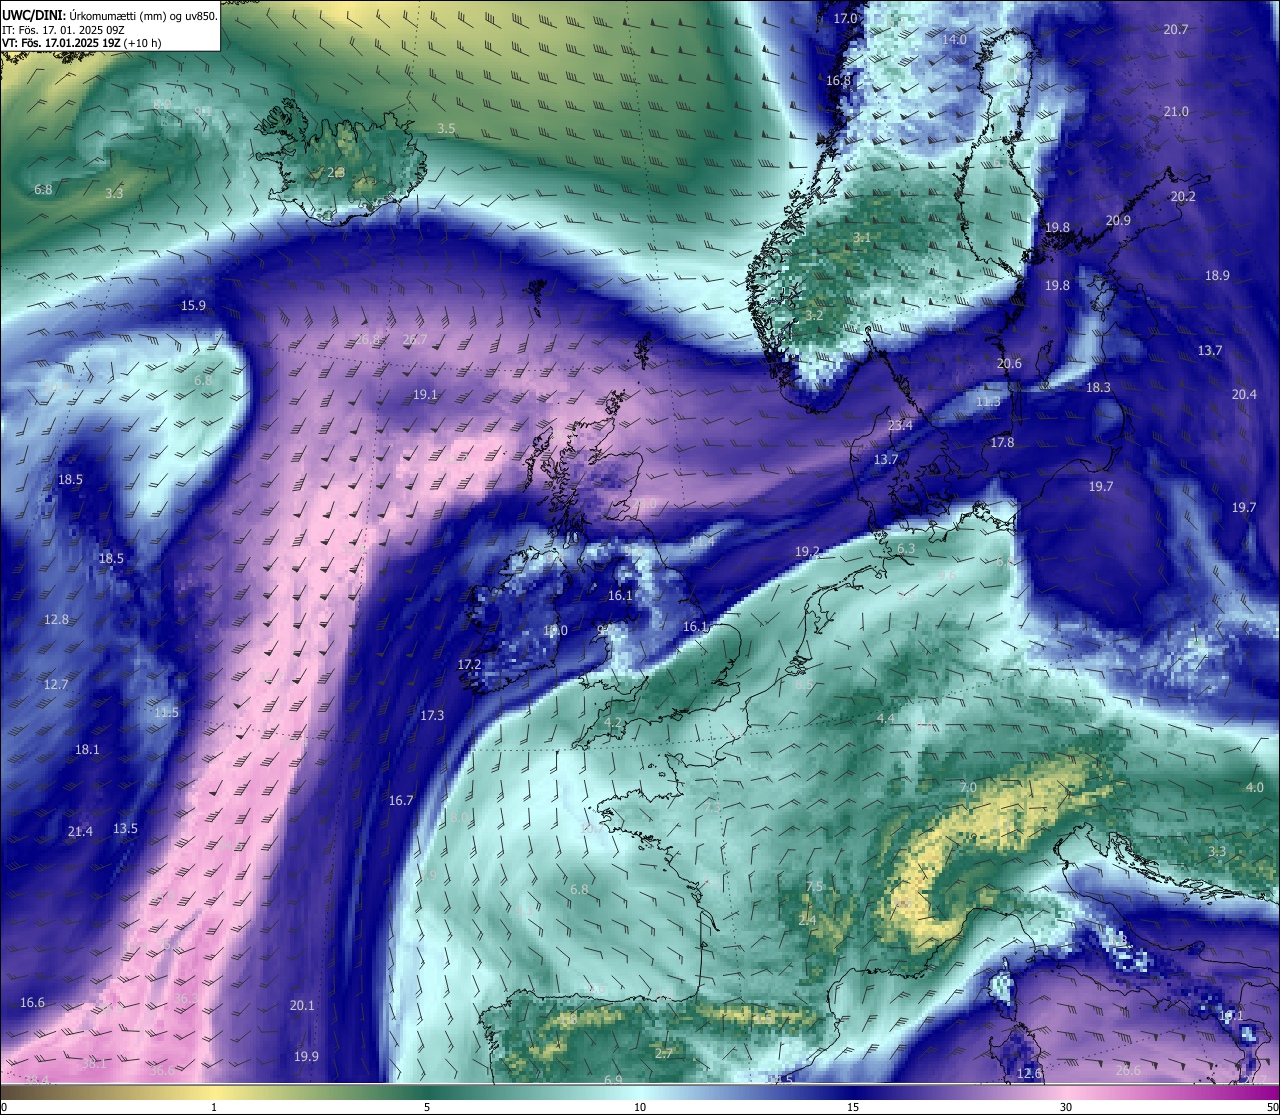The image size is (1280, 1115).
Task: Select the 20.4 value near the right edge
Action: [x=1244, y=394]
